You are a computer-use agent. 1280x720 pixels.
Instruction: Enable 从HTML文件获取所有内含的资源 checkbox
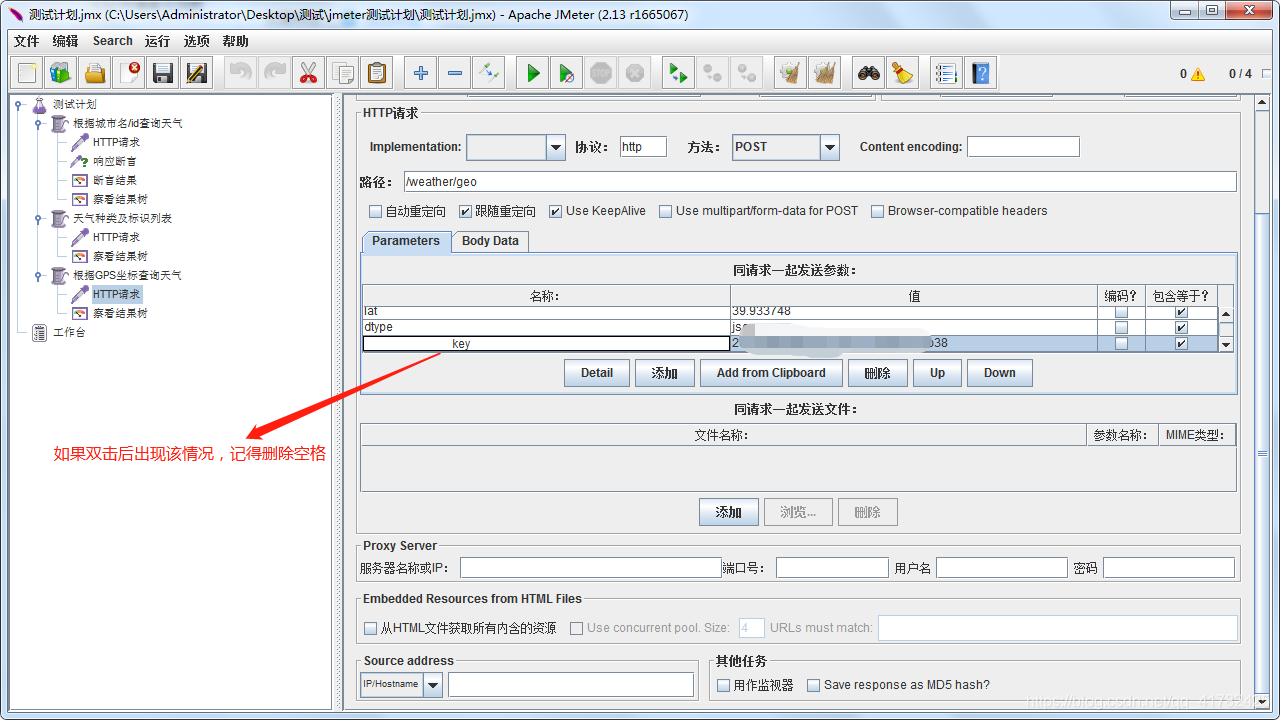click(x=371, y=628)
